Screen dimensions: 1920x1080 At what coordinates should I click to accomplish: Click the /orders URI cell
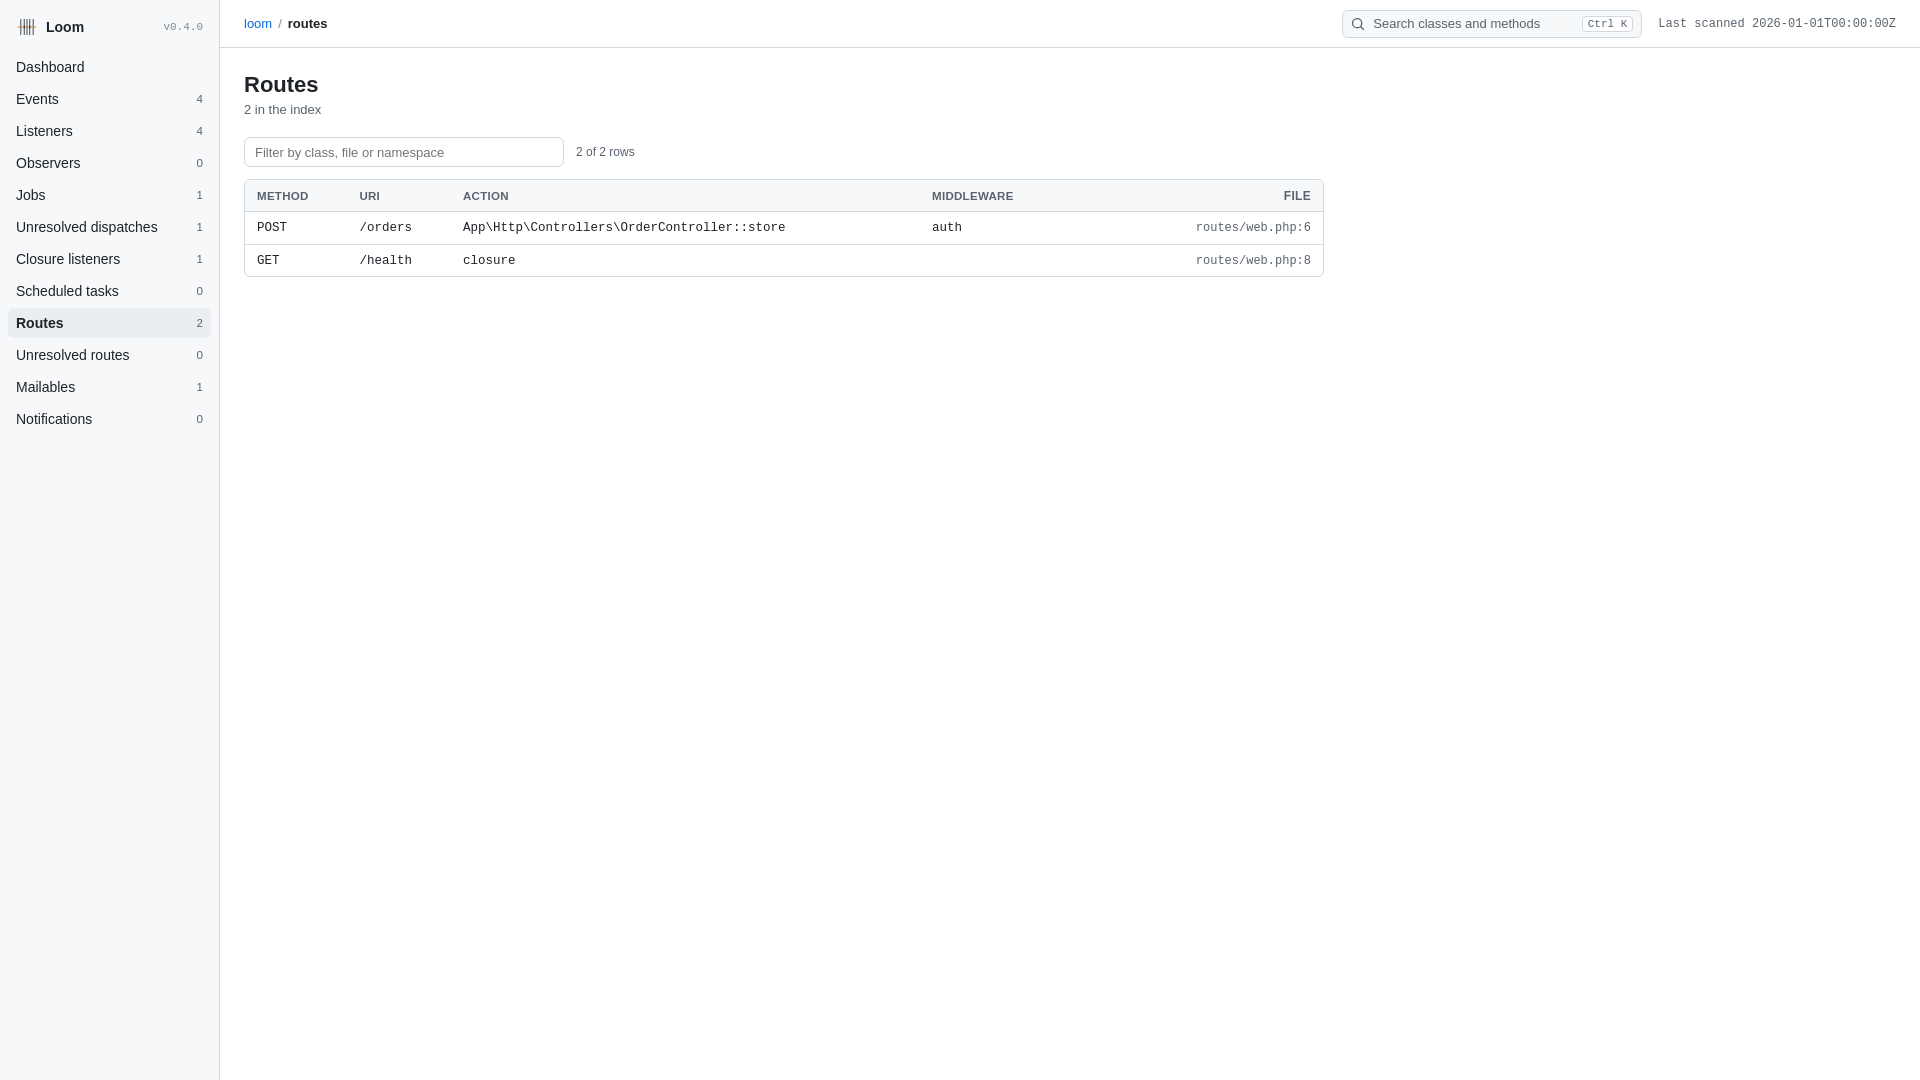pos(386,228)
